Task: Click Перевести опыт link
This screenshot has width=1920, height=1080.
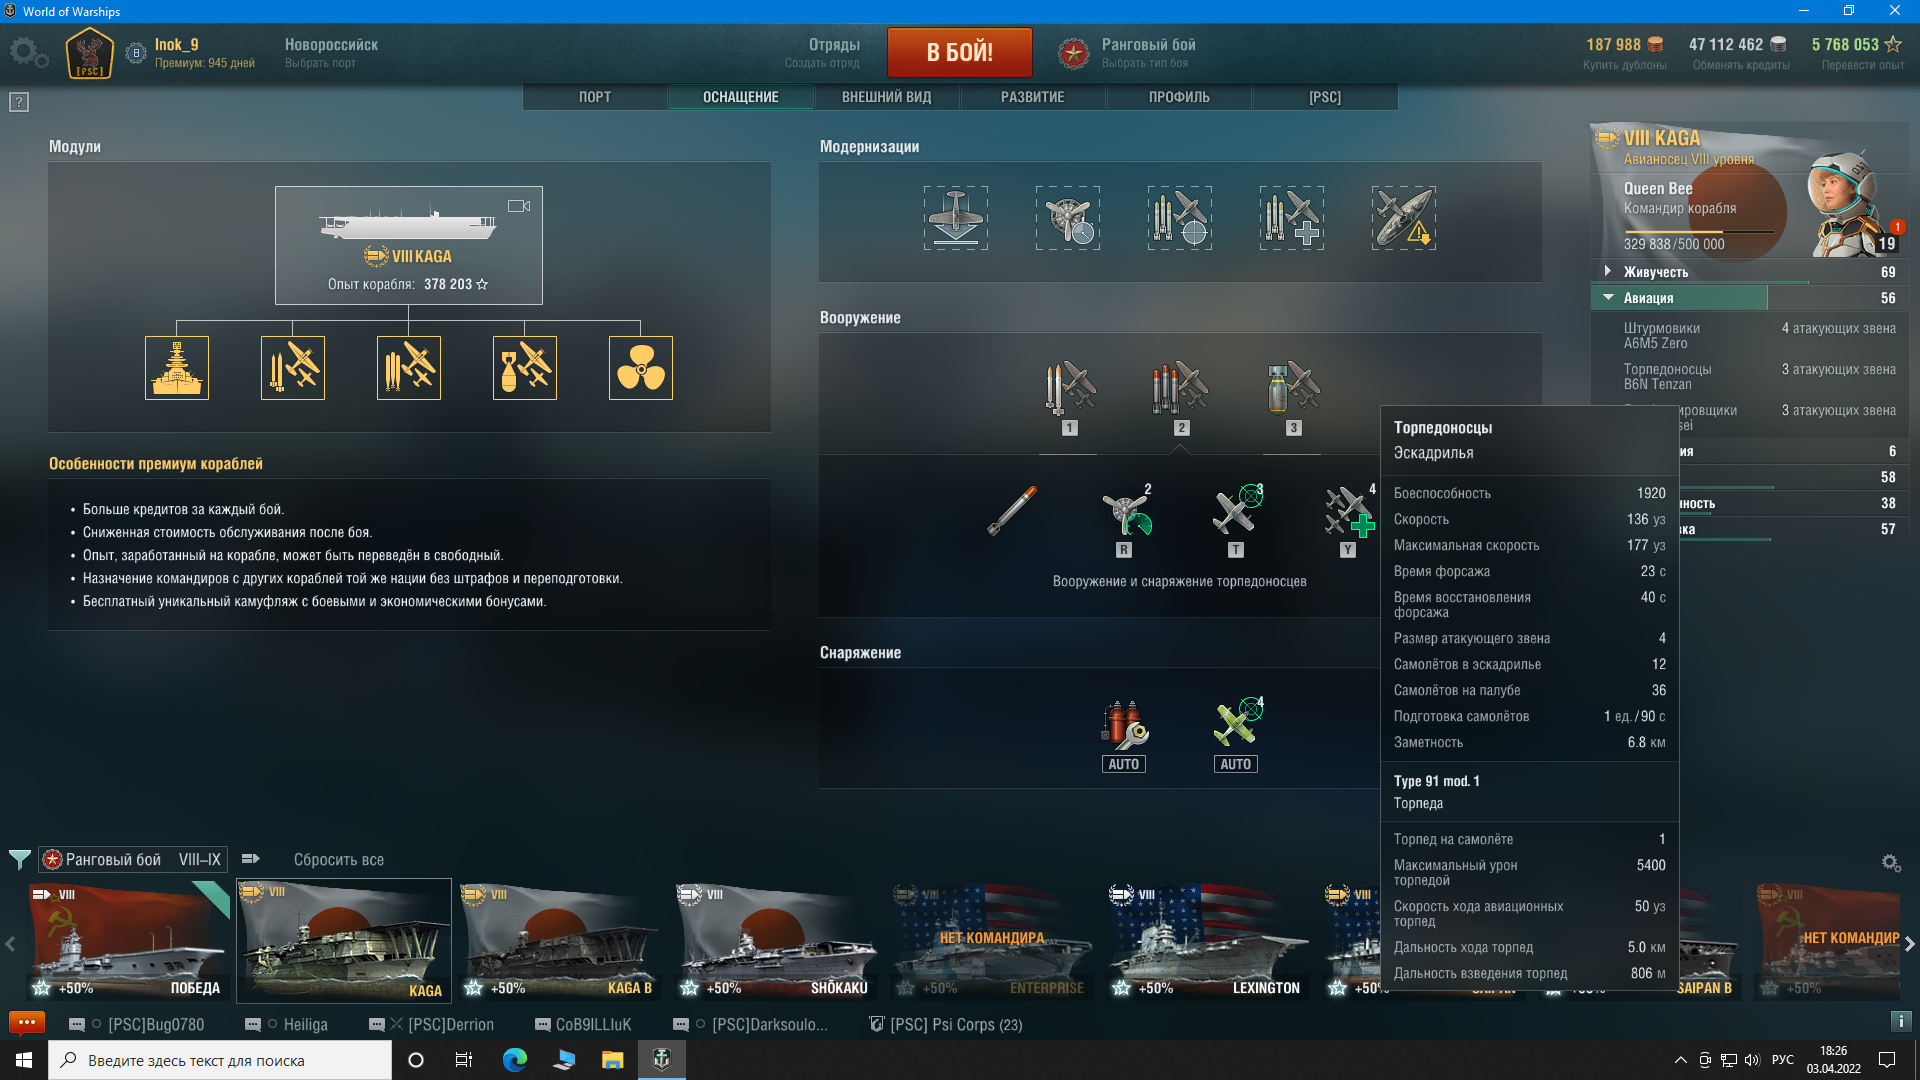Action: coord(1863,65)
